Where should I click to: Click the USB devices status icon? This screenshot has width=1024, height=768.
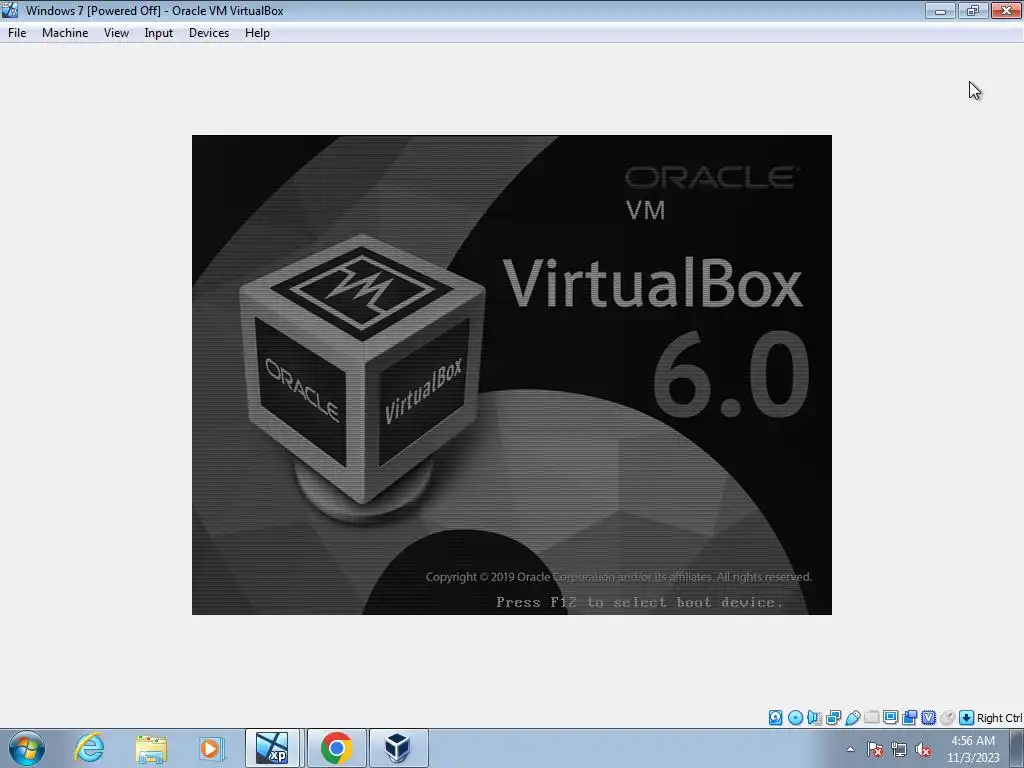852,718
